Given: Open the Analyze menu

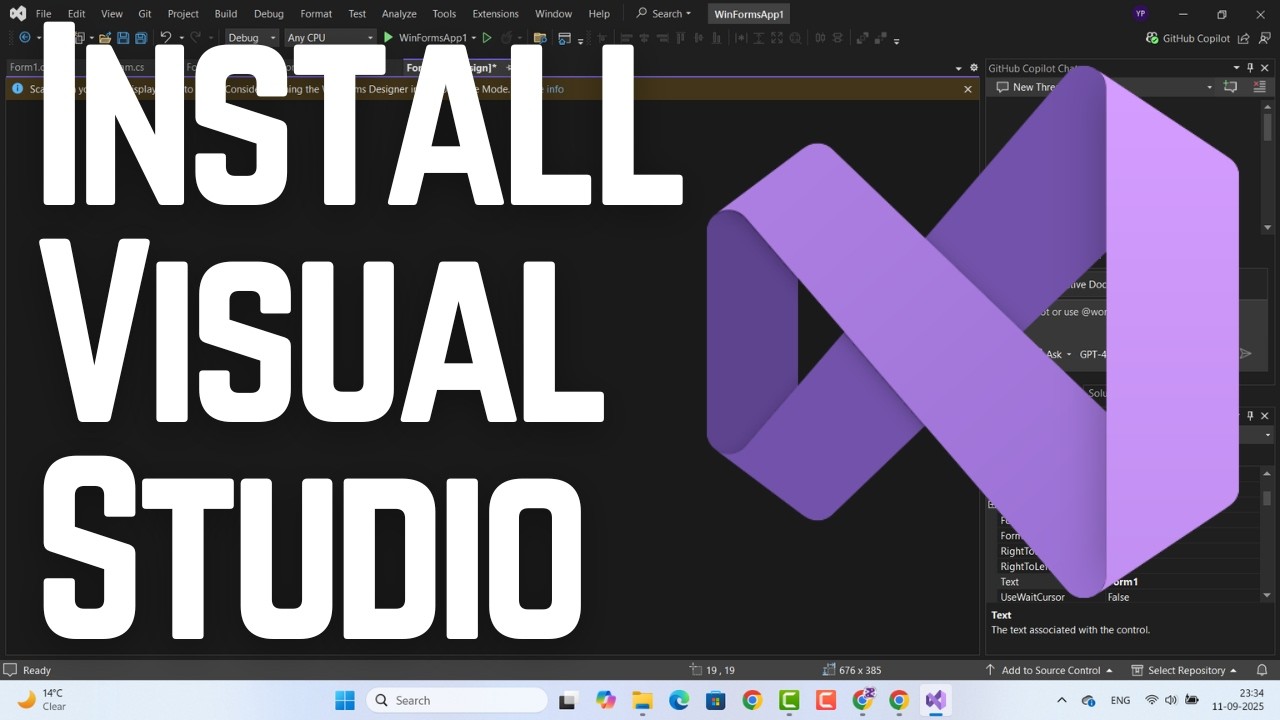Looking at the screenshot, I should (x=399, y=14).
